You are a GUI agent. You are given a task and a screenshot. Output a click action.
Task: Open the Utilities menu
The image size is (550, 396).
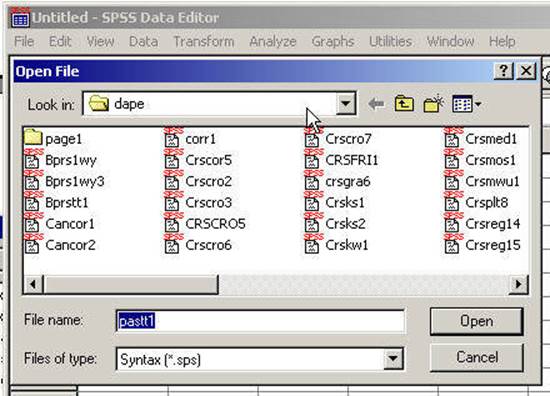pyautogui.click(x=390, y=41)
